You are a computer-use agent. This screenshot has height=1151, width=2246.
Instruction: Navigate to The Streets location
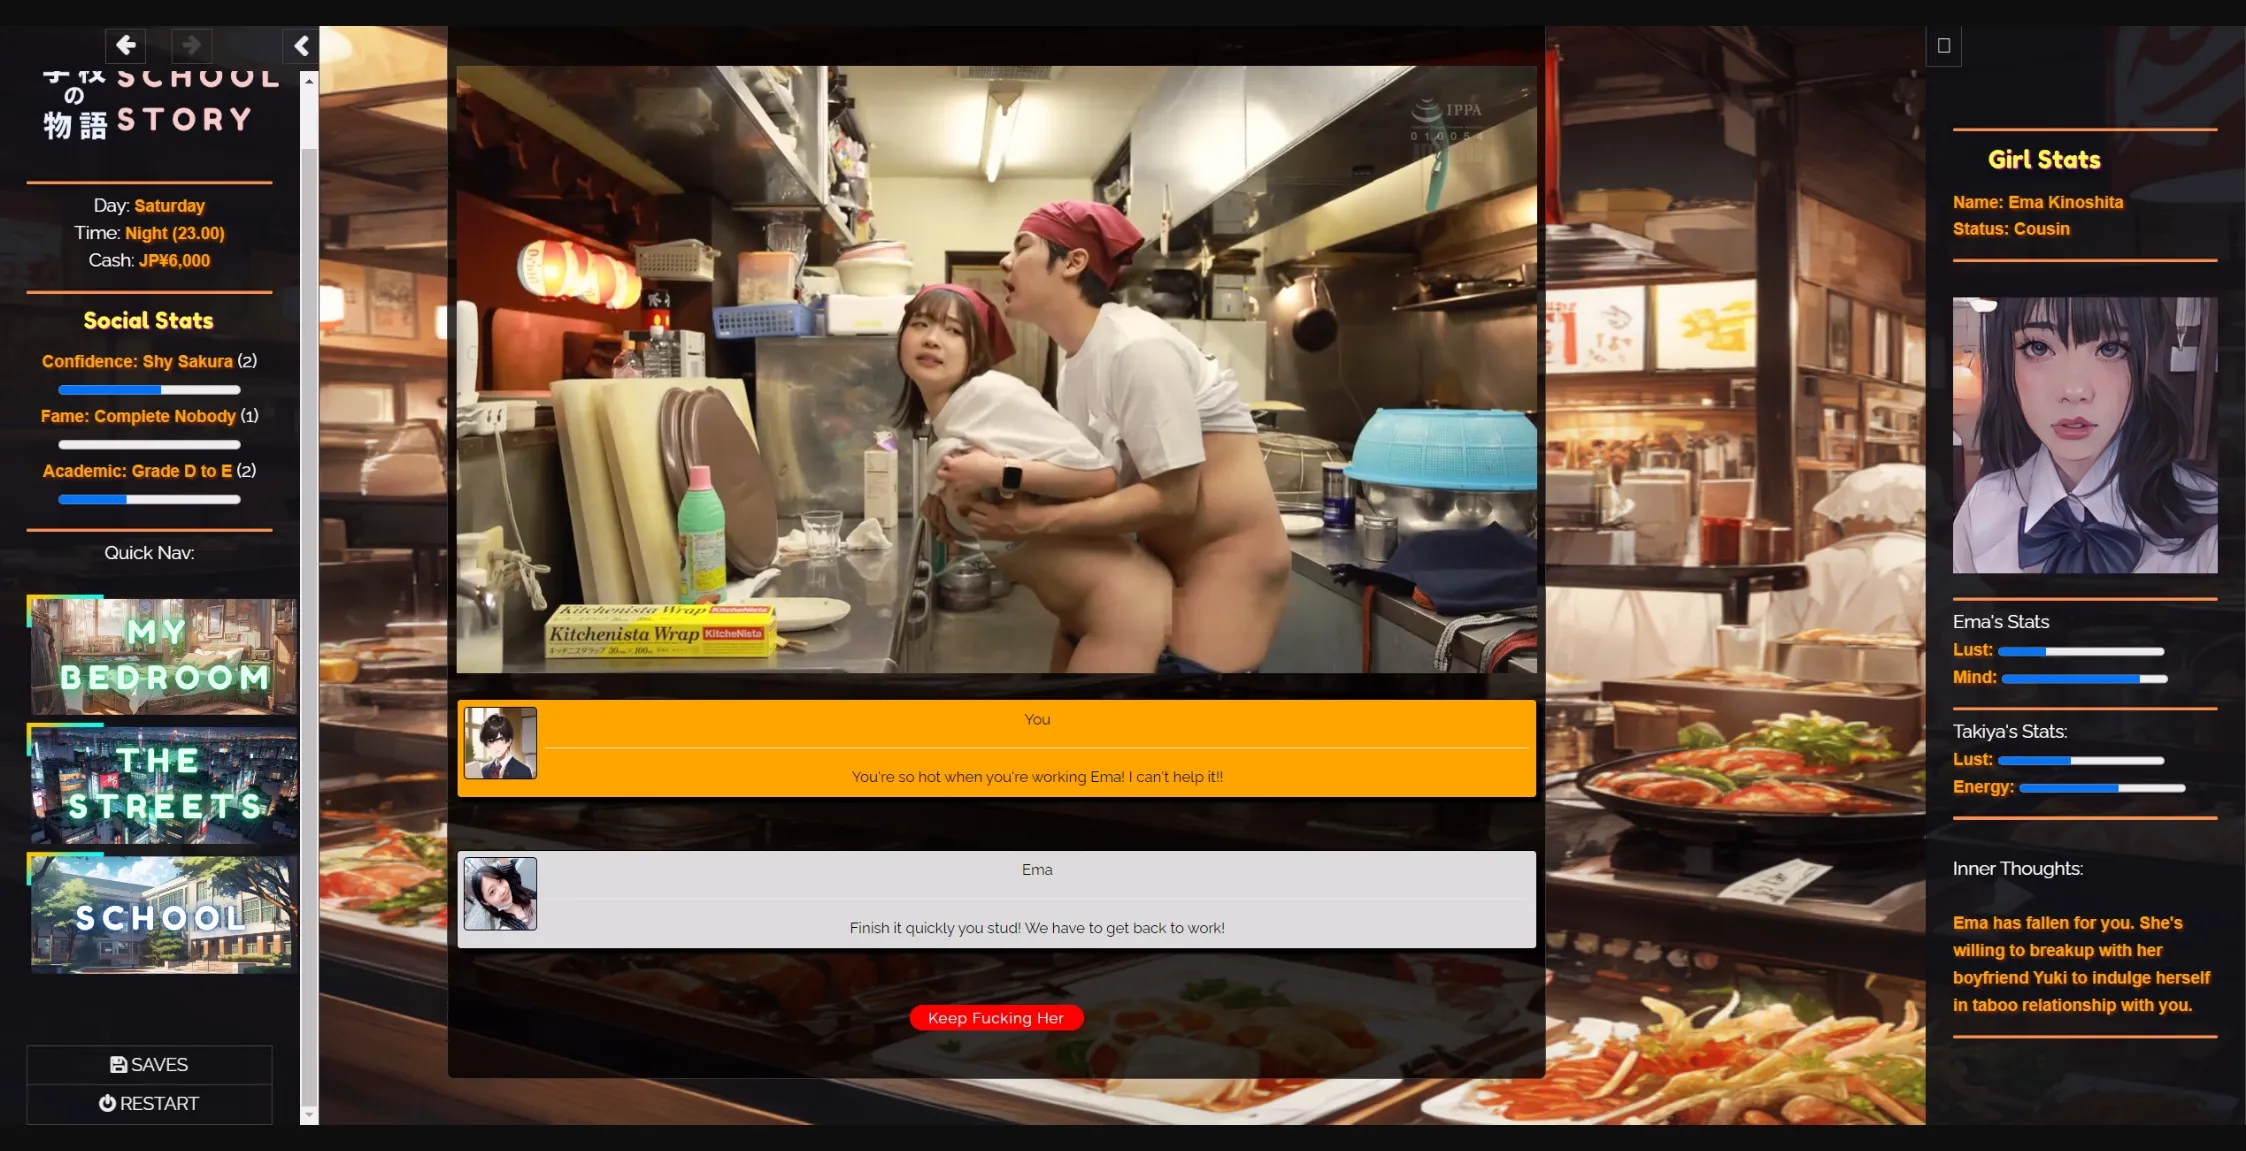(x=163, y=784)
